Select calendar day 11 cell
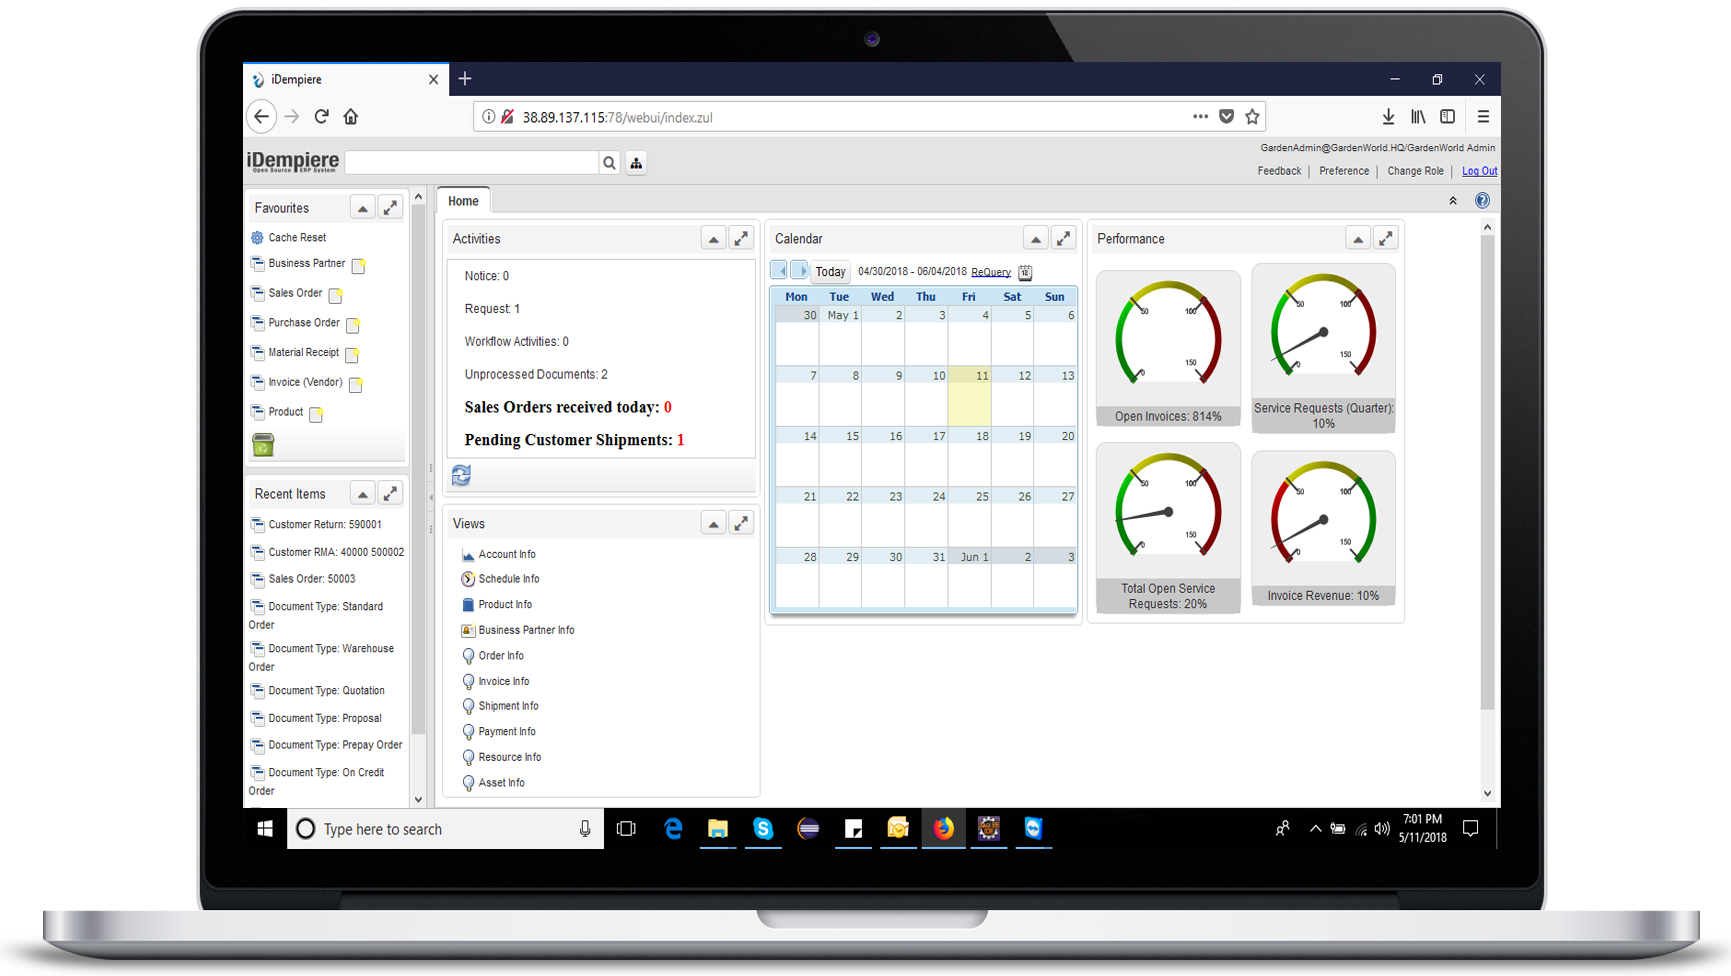The image size is (1731, 976). [969, 396]
